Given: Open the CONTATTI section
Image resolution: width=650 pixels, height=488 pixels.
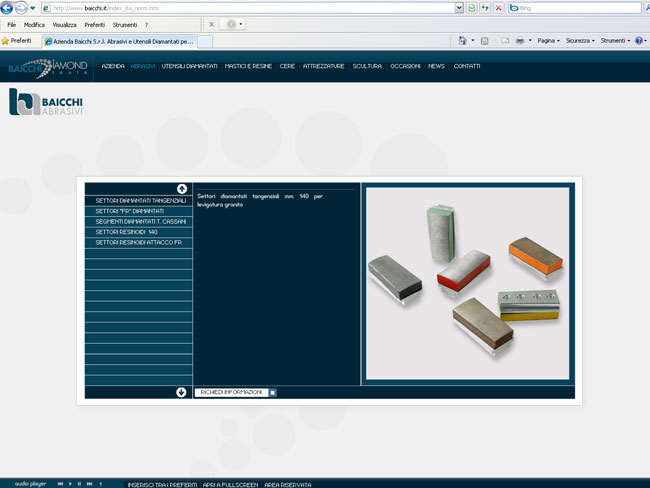Looking at the screenshot, I should pyautogui.click(x=467, y=66).
